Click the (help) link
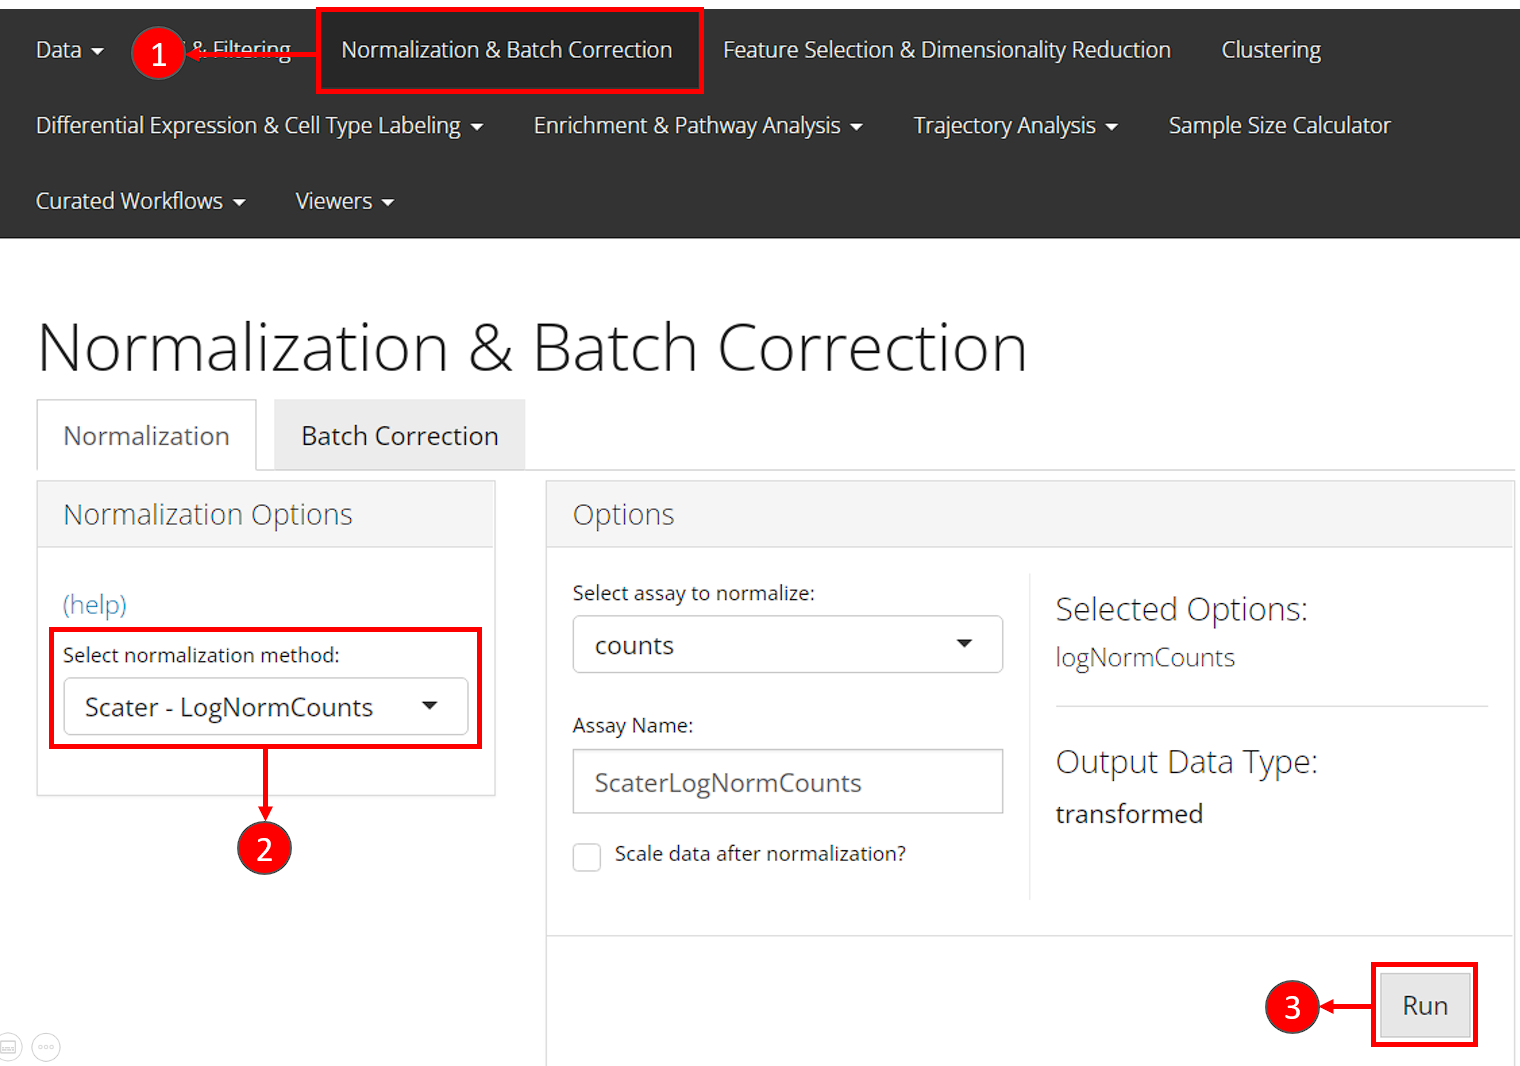Image resolution: width=1520 pixels, height=1066 pixels. (x=95, y=604)
